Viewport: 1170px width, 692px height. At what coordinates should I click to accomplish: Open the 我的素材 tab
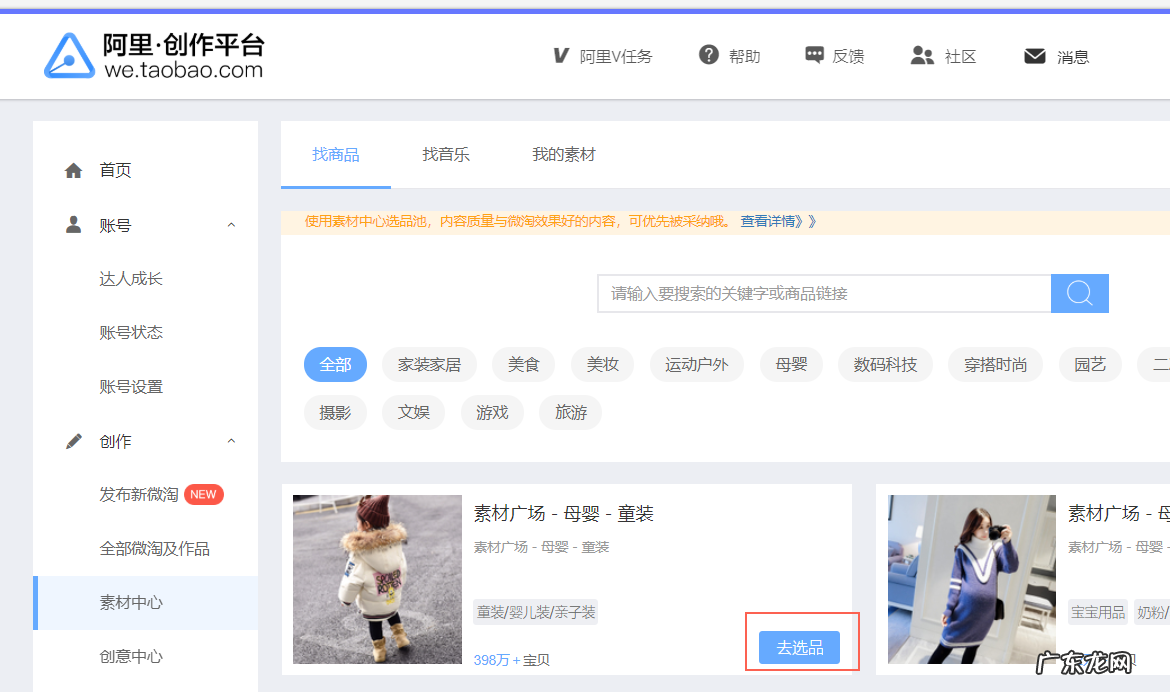[563, 155]
